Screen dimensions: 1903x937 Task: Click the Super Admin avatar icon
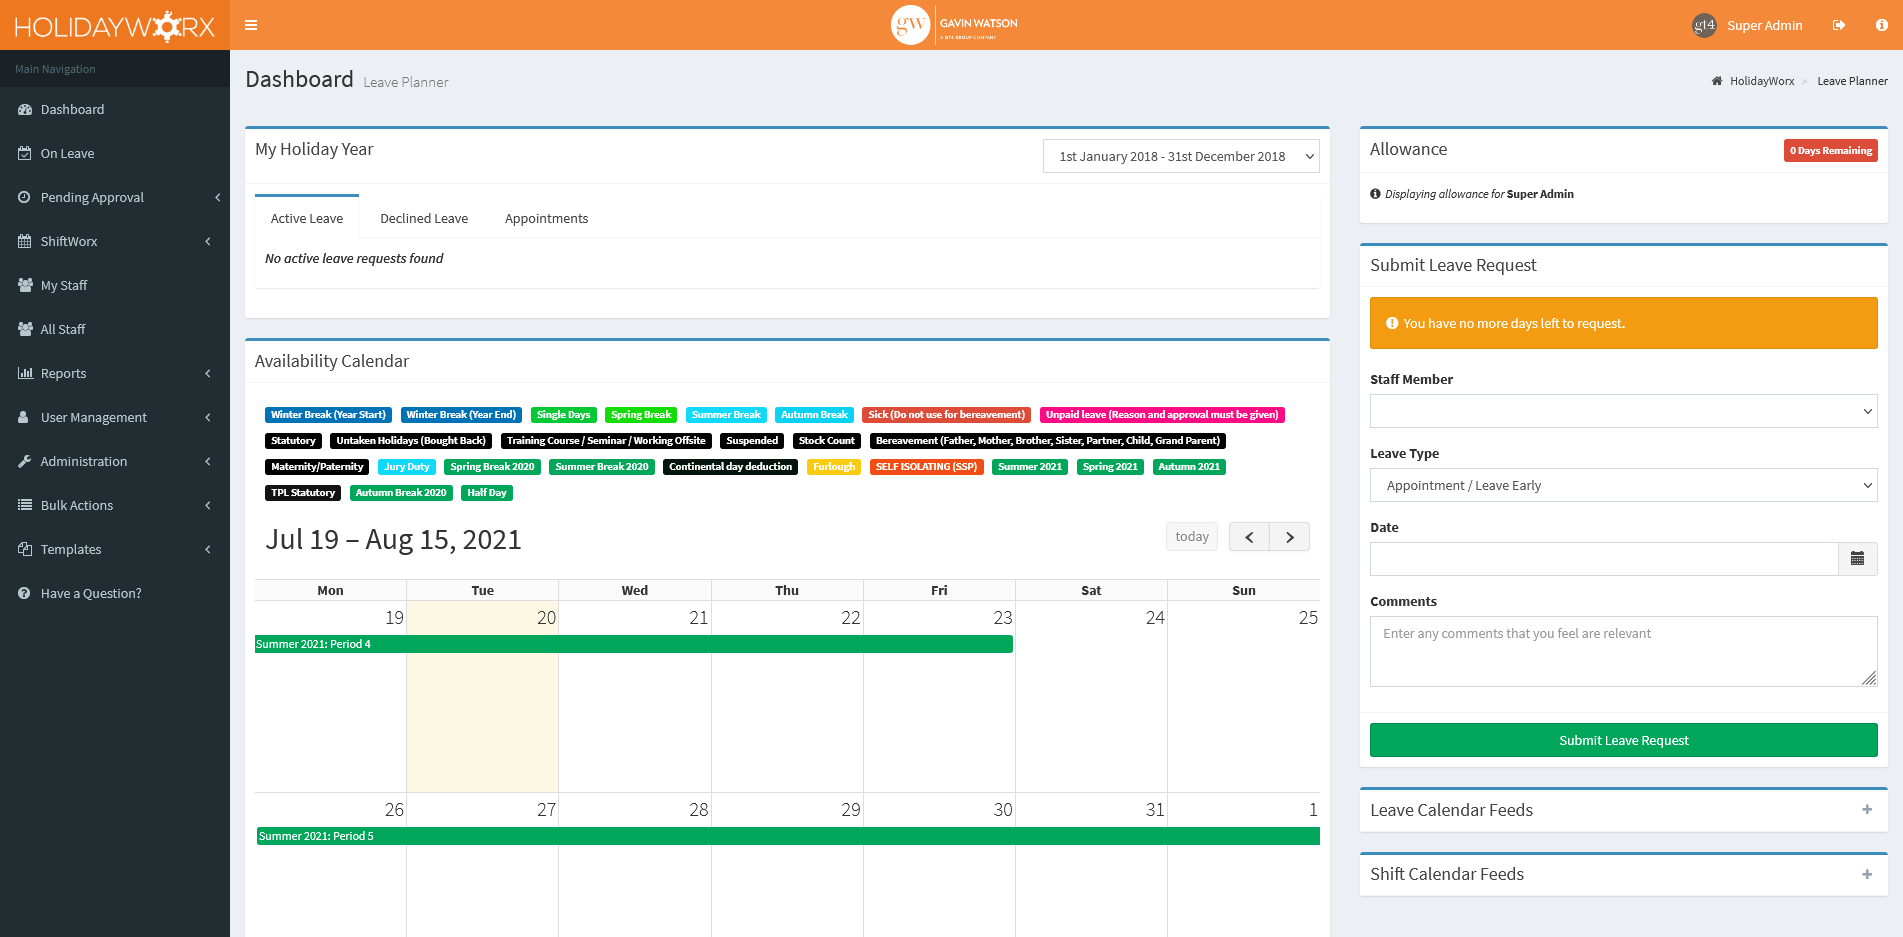(1704, 25)
